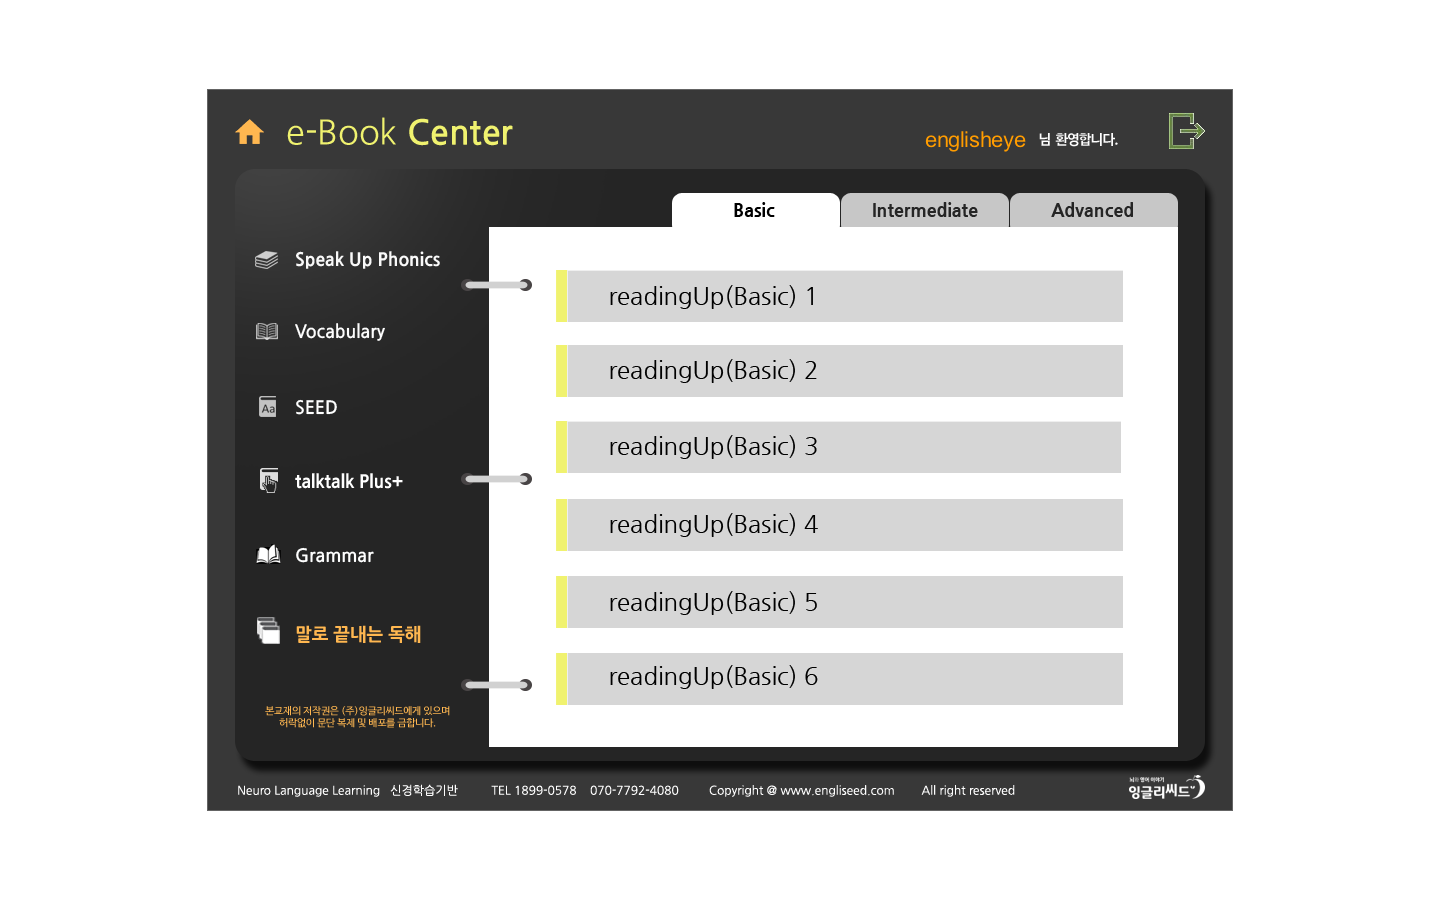Select the Vocabulary menu label
The width and height of the screenshot is (1440, 900).
tap(339, 332)
